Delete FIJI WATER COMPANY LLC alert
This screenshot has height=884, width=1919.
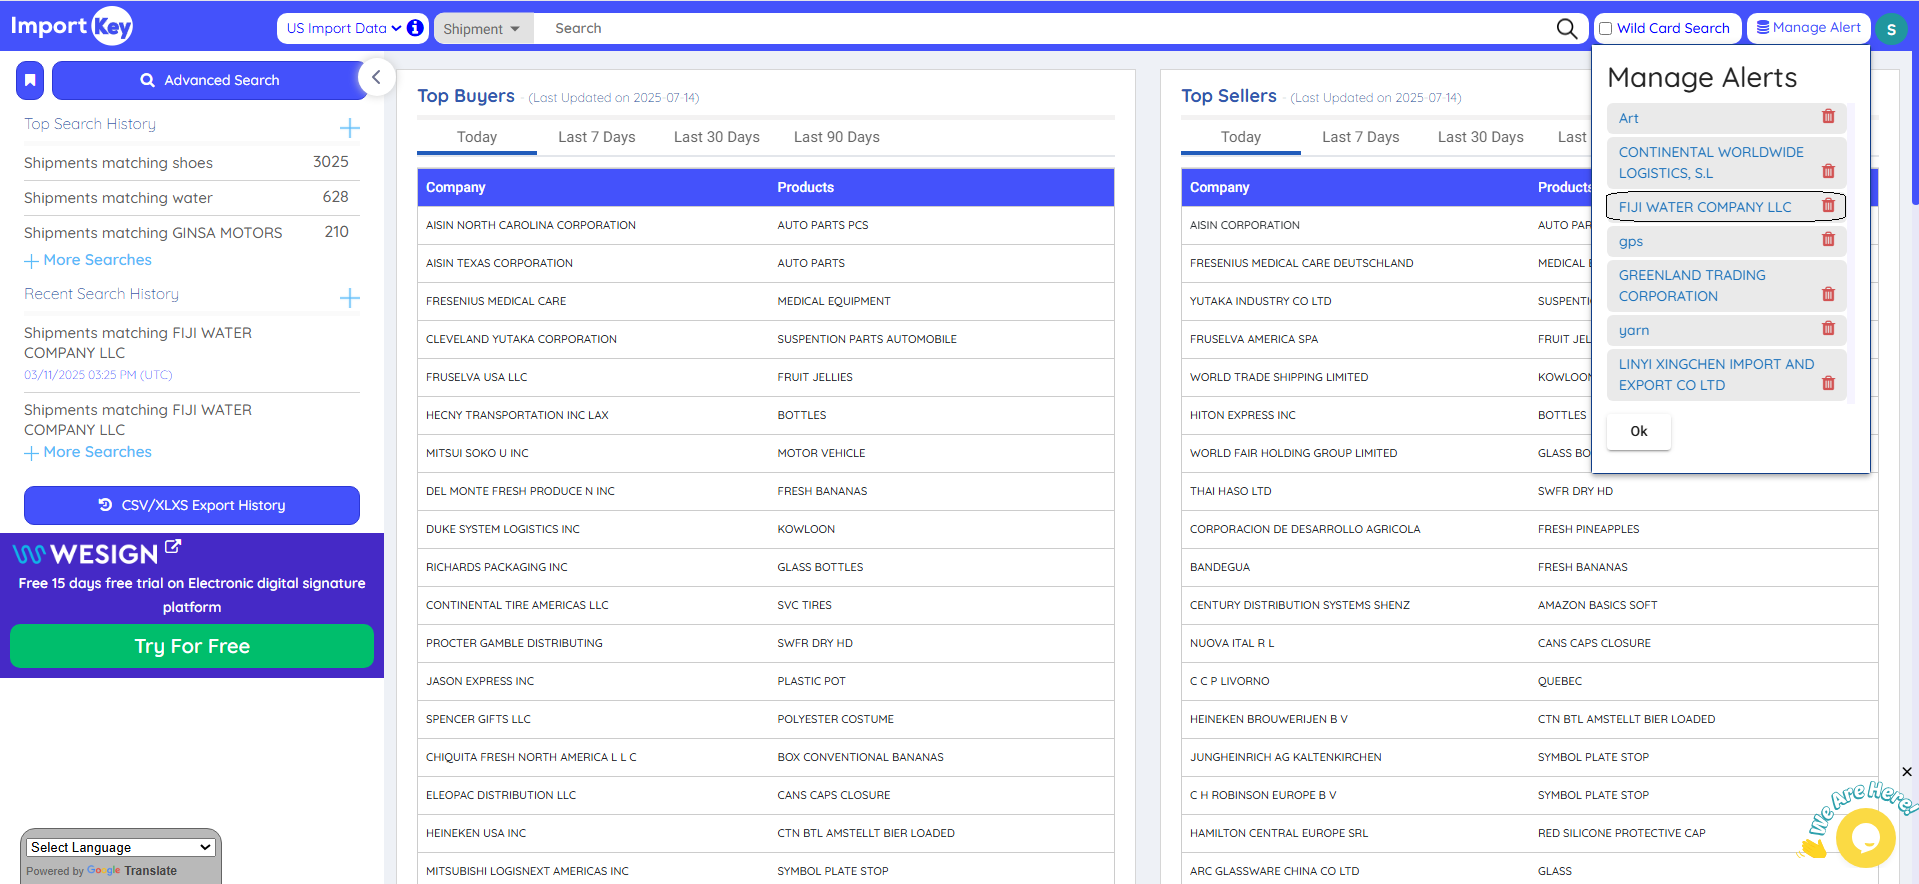pyautogui.click(x=1828, y=206)
